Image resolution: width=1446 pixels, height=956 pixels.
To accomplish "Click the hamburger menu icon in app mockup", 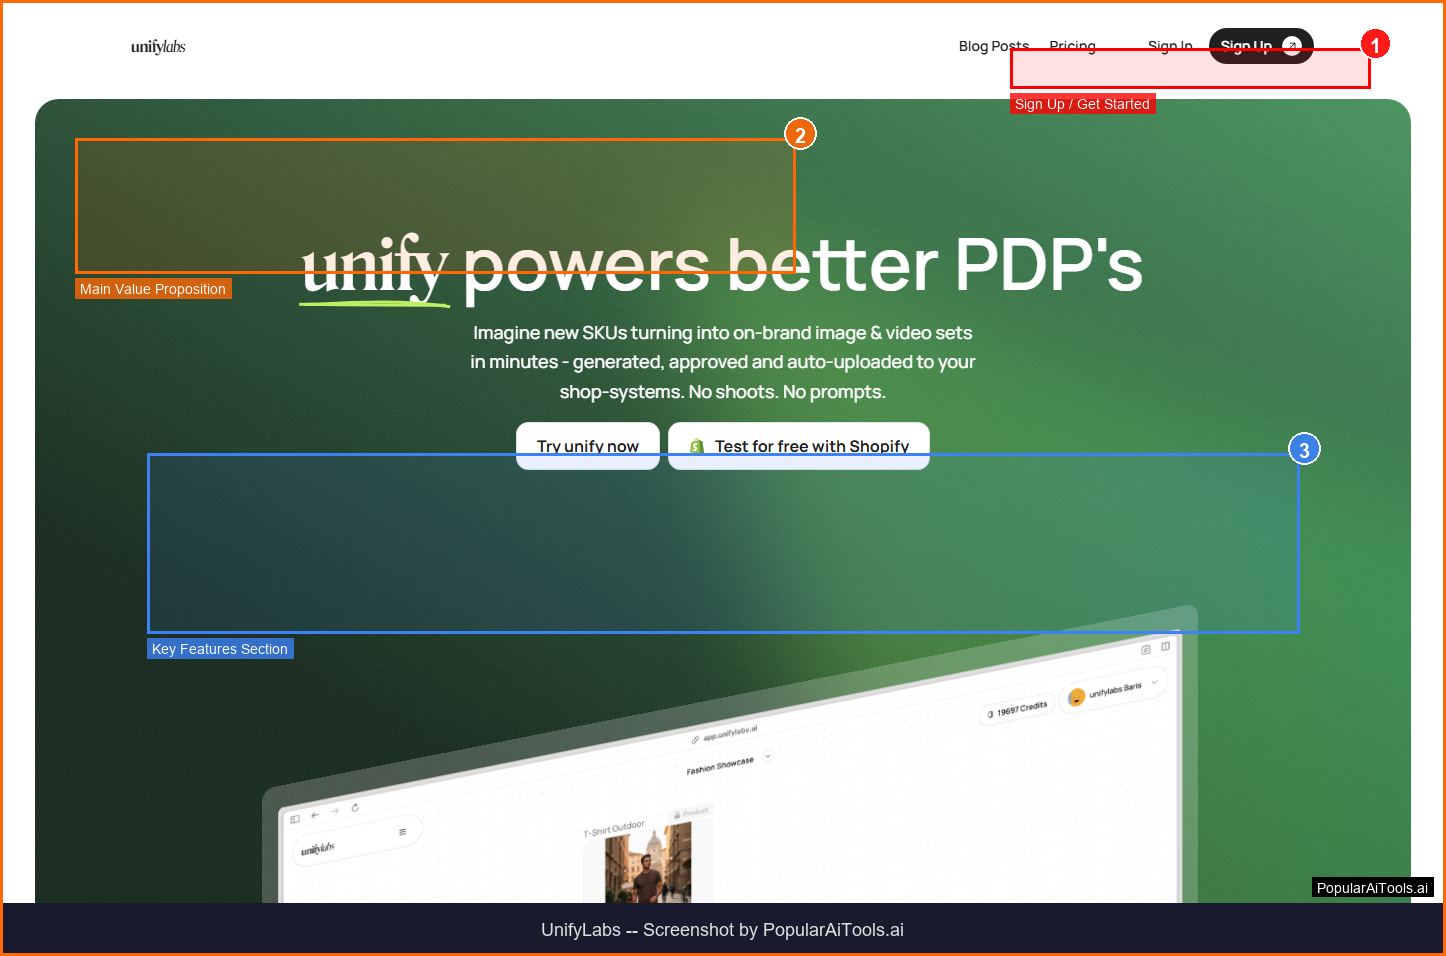I will (x=403, y=832).
